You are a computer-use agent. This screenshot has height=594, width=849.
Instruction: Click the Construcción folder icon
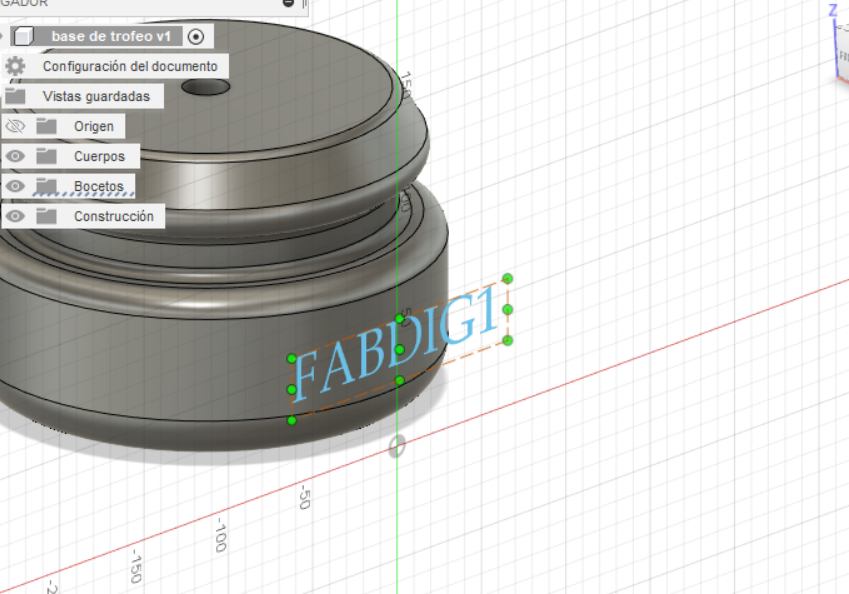(x=46, y=216)
